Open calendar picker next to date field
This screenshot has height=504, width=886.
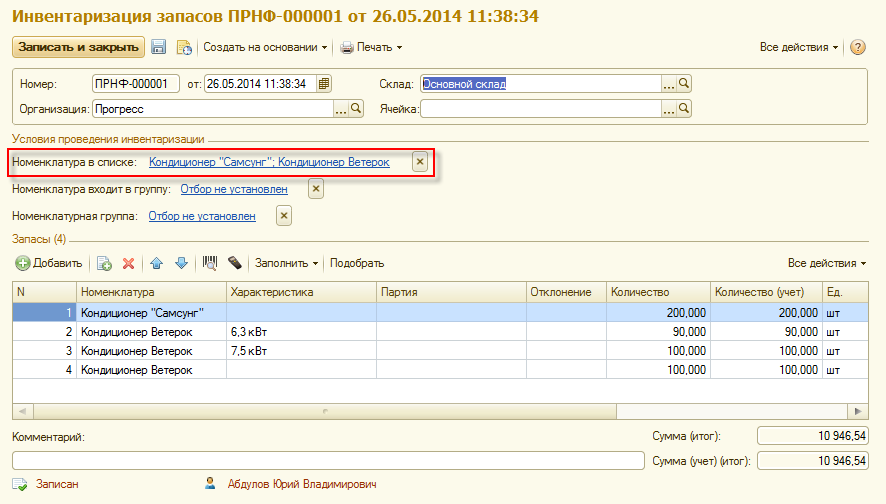(324, 84)
